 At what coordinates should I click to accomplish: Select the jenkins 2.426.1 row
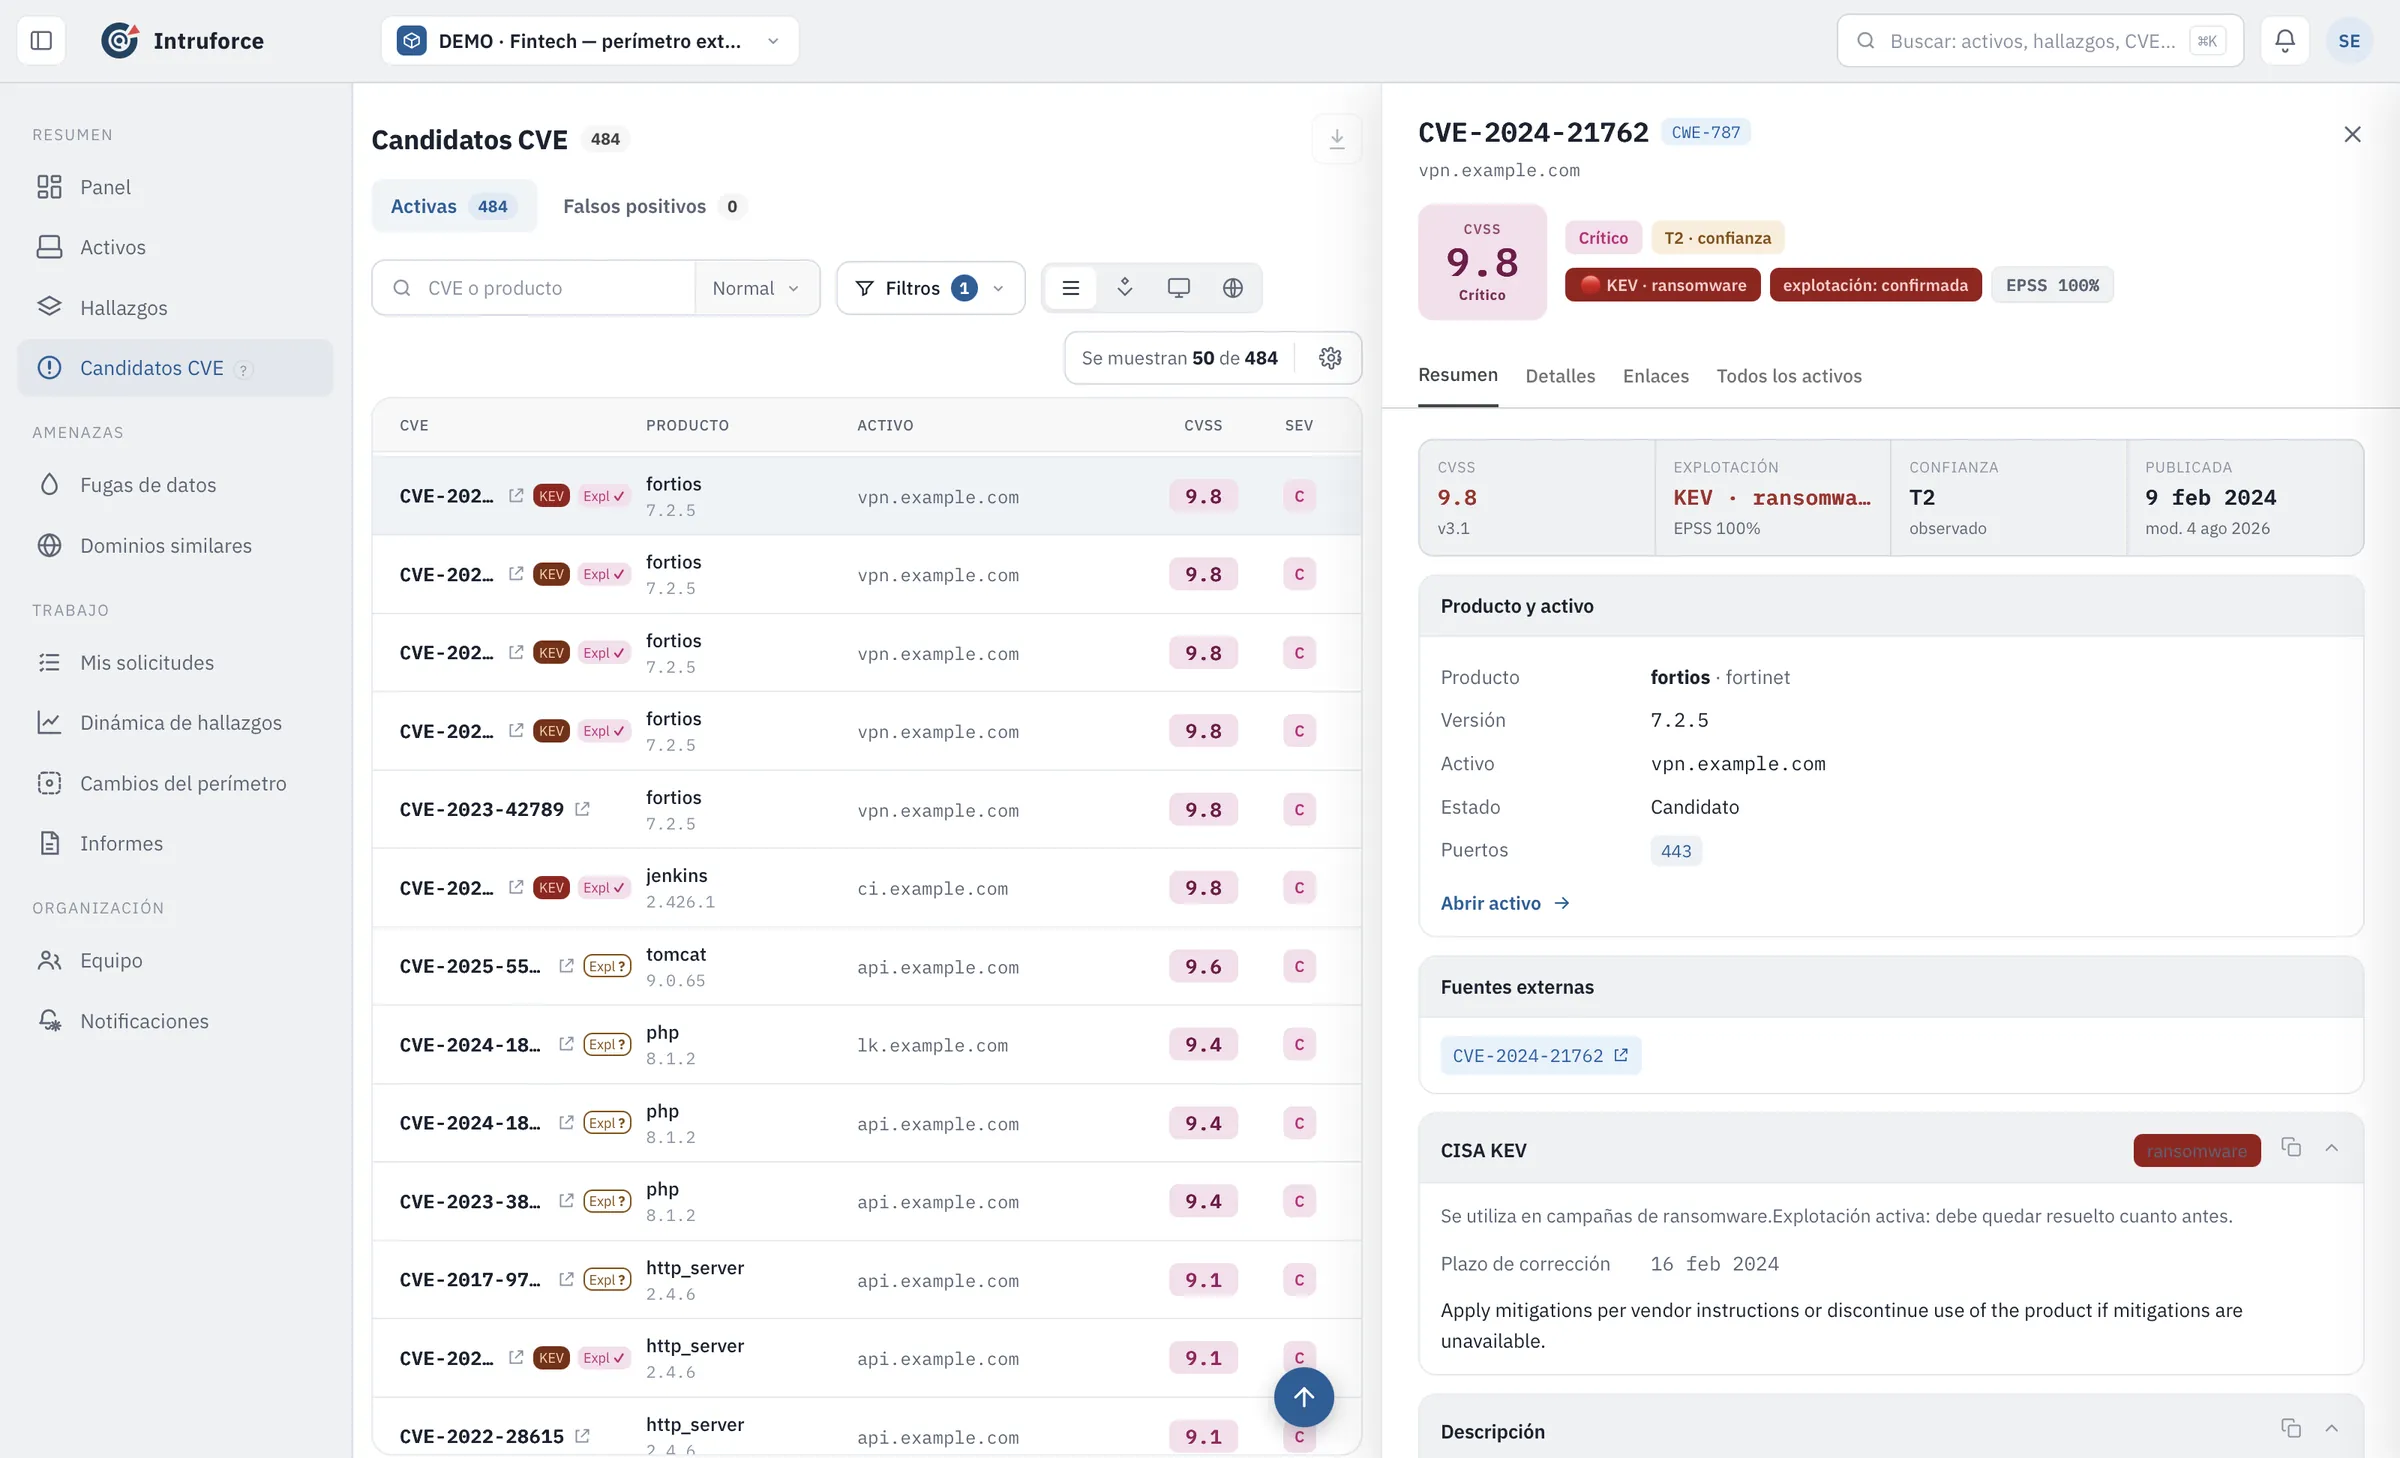[x=866, y=888]
